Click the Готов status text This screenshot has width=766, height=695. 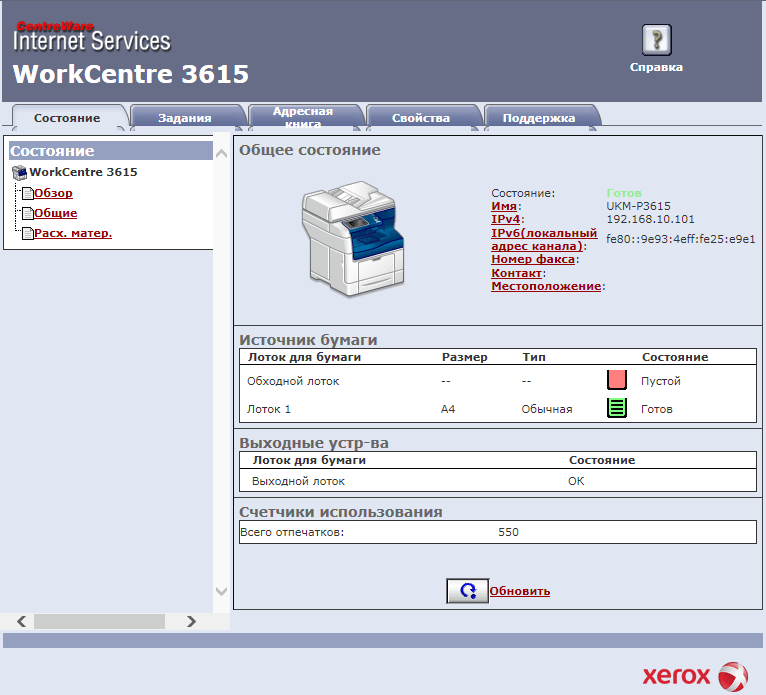(x=624, y=193)
